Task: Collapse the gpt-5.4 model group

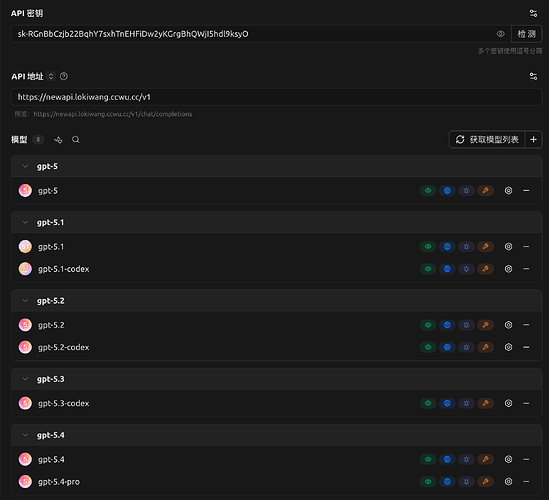Action: tap(25, 435)
